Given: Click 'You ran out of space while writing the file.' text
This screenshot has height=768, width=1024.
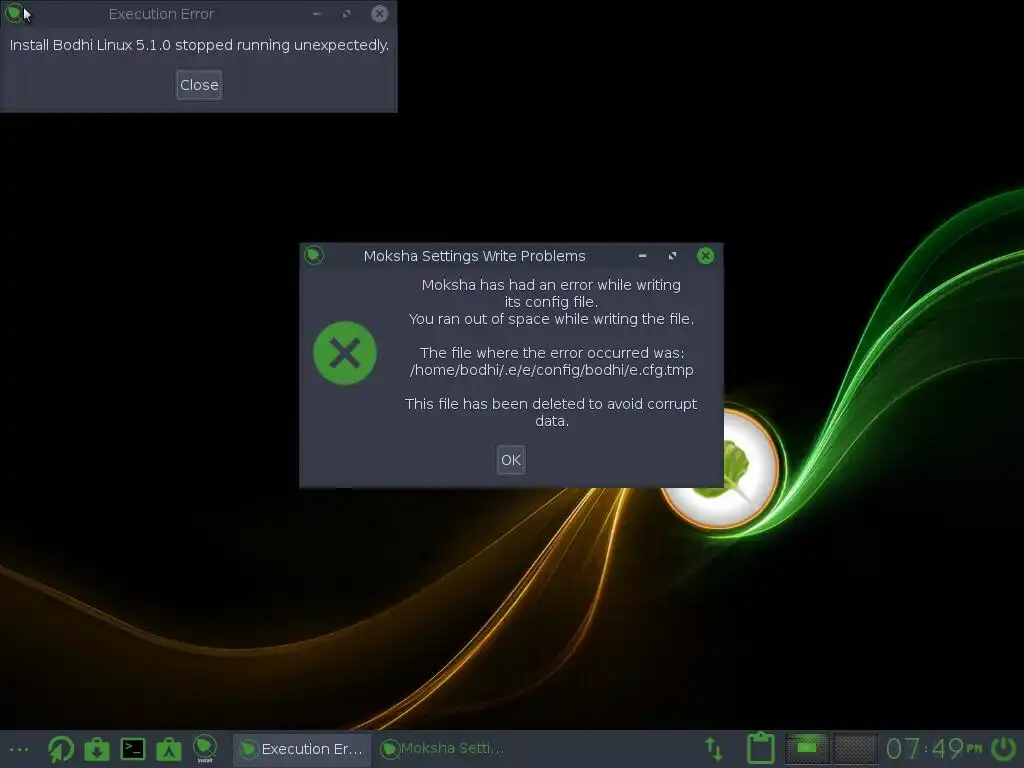Looking at the screenshot, I should pos(551,319).
